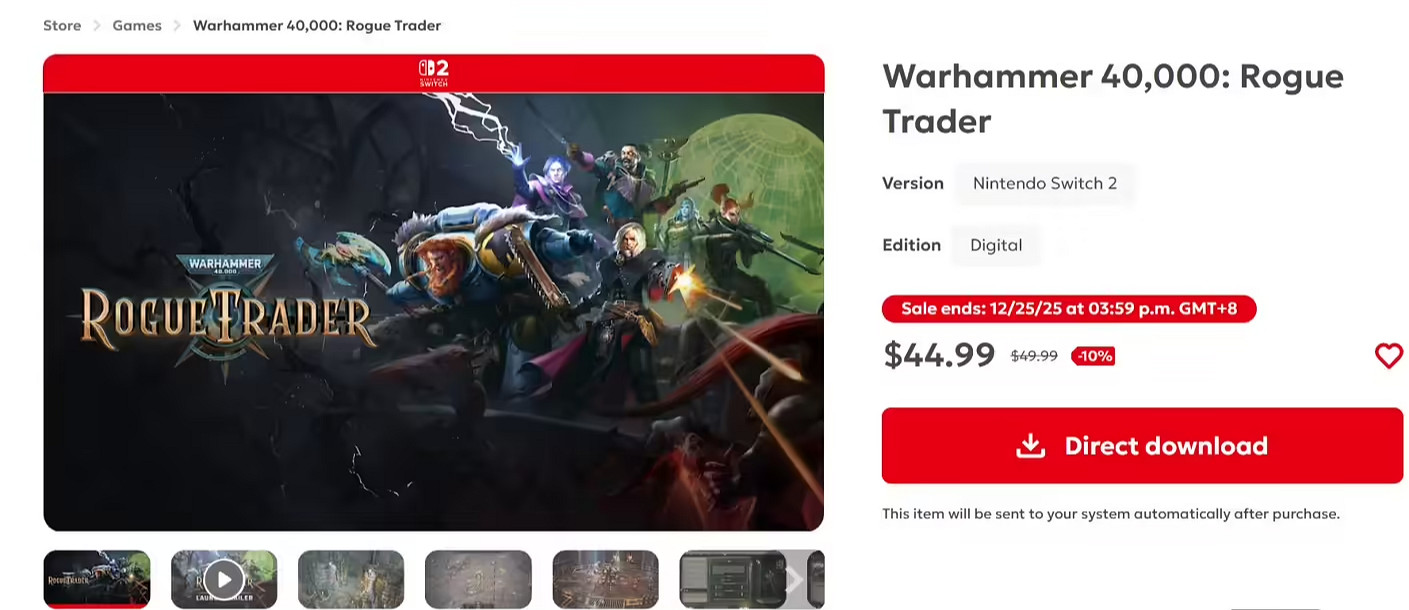Click the -10% discount badge
1409x610 pixels.
(1093, 356)
